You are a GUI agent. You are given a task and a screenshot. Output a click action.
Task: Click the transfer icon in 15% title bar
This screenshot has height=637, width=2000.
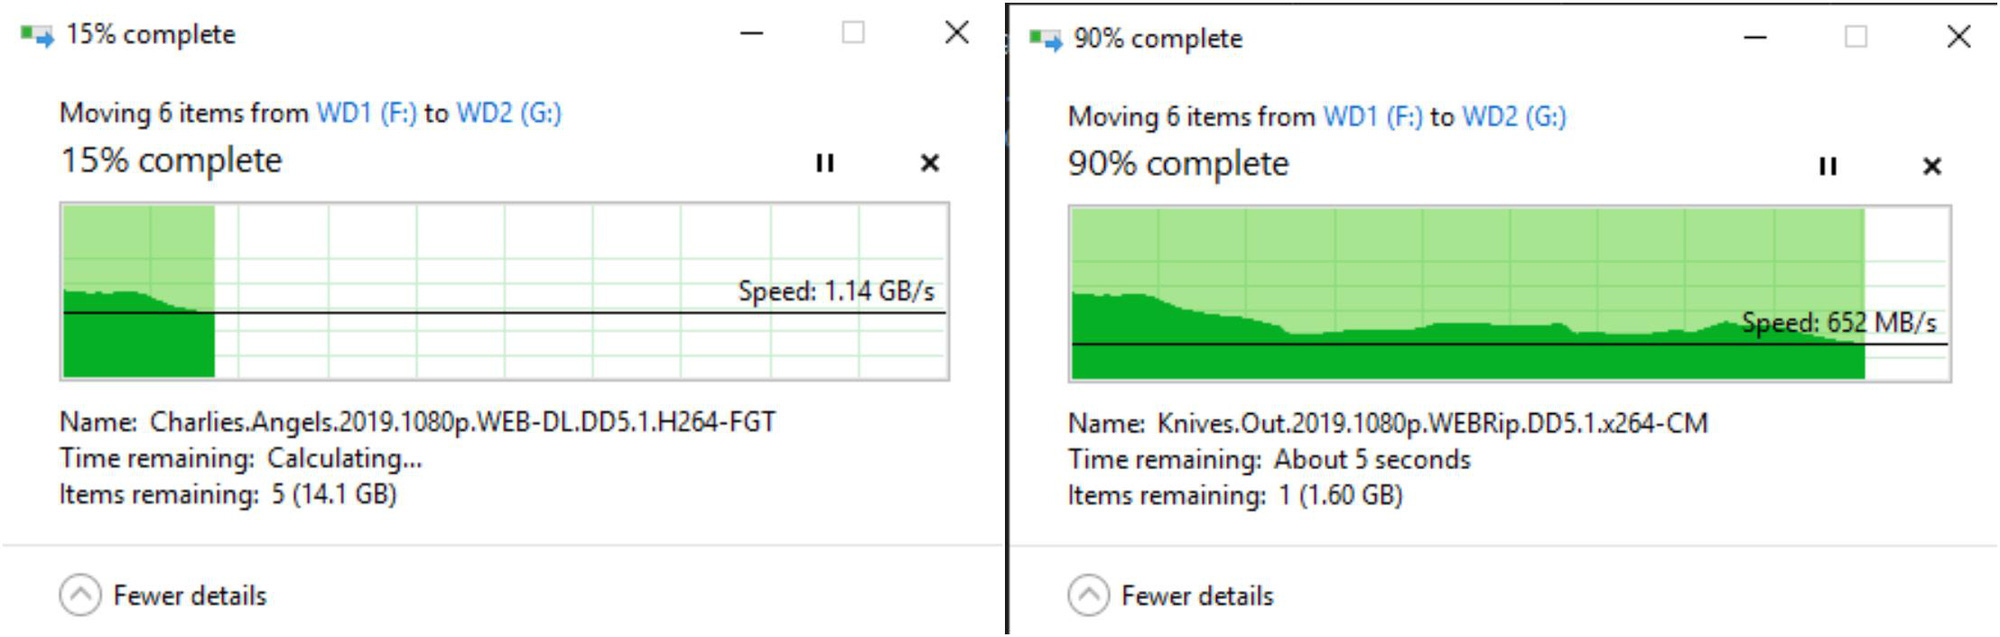[x=37, y=36]
